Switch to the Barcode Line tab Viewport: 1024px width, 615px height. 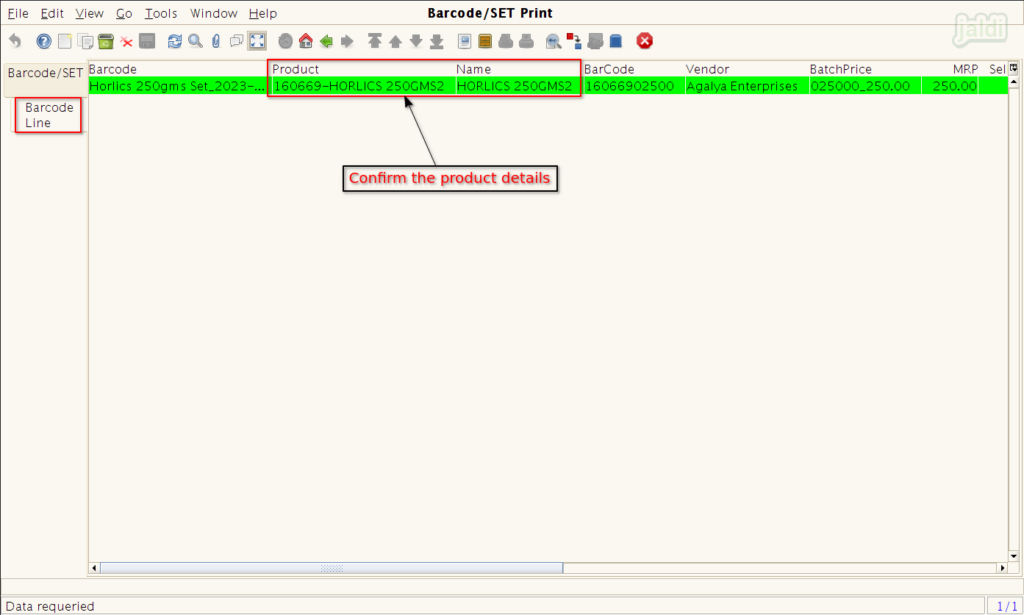pyautogui.click(x=49, y=115)
